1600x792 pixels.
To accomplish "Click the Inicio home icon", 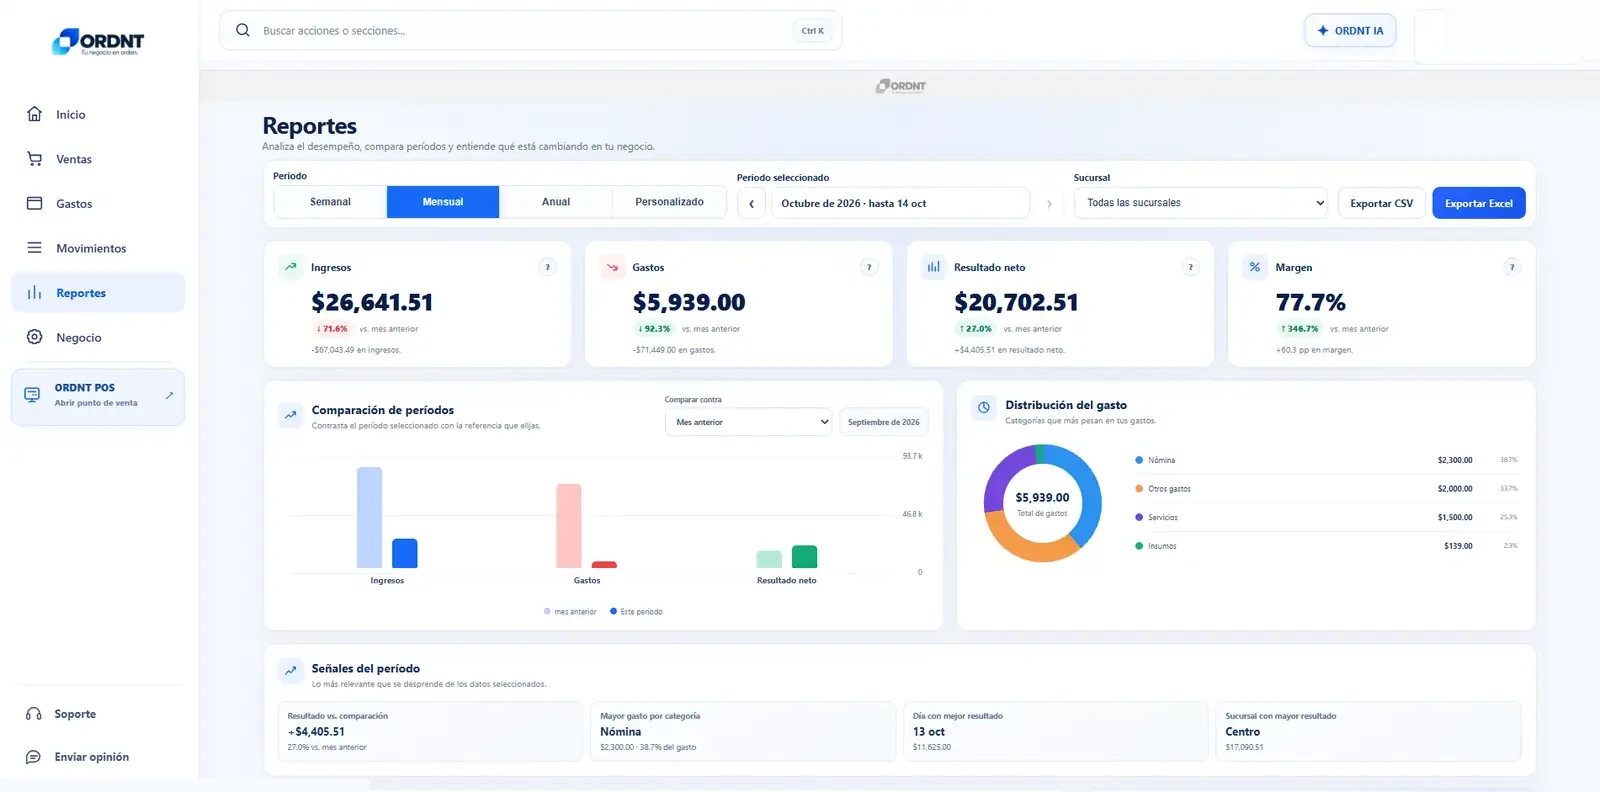I will [34, 114].
